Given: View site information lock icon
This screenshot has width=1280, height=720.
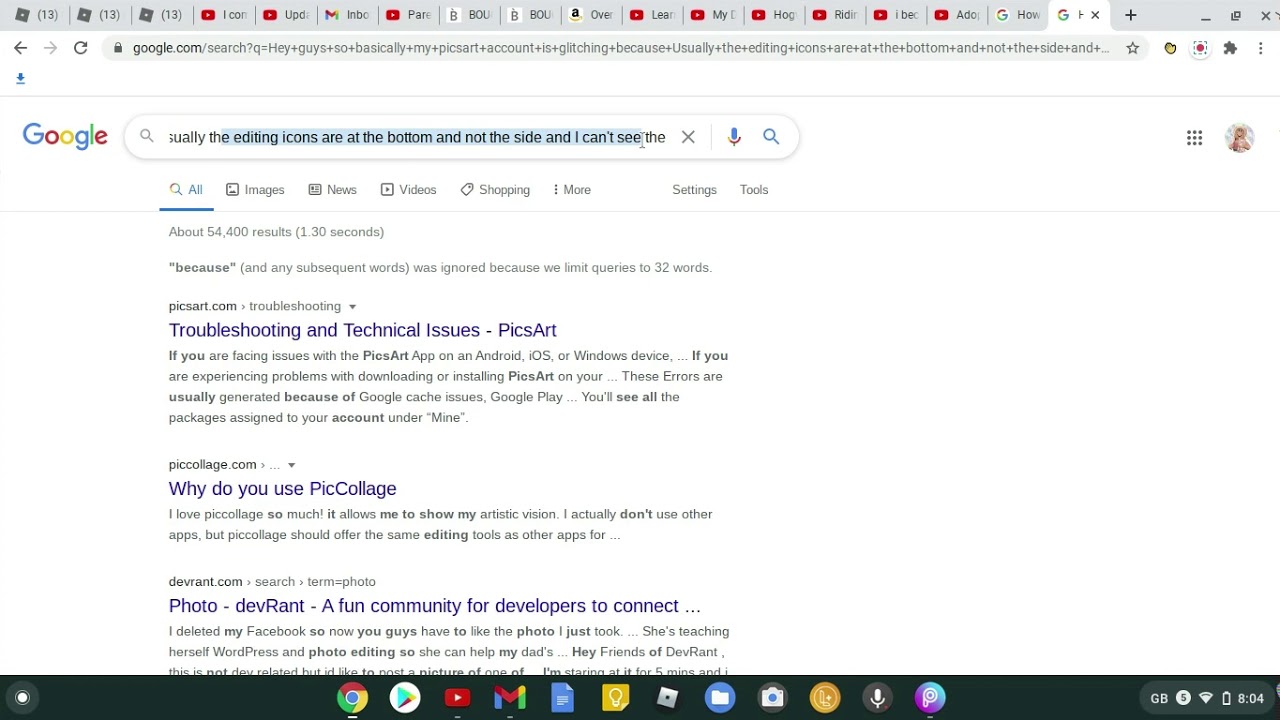Looking at the screenshot, I should 119,48.
